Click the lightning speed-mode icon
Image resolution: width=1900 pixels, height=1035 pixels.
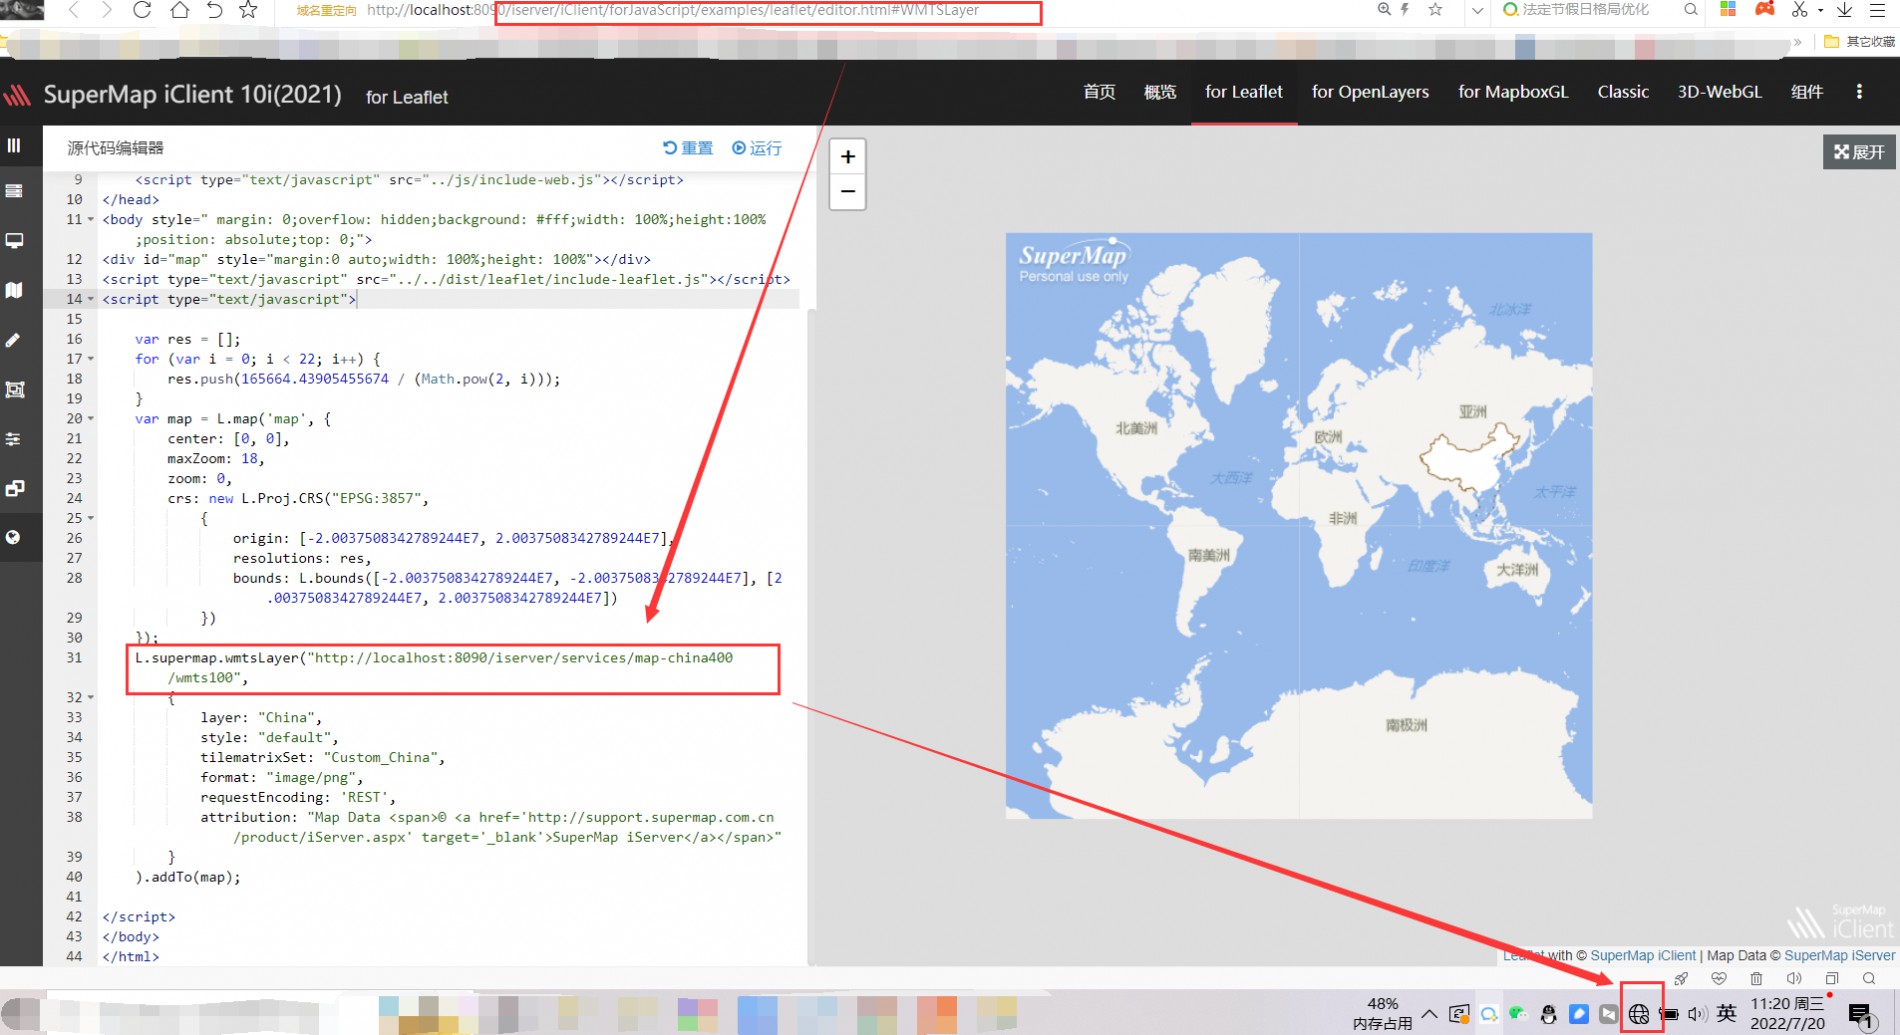(x=1405, y=9)
